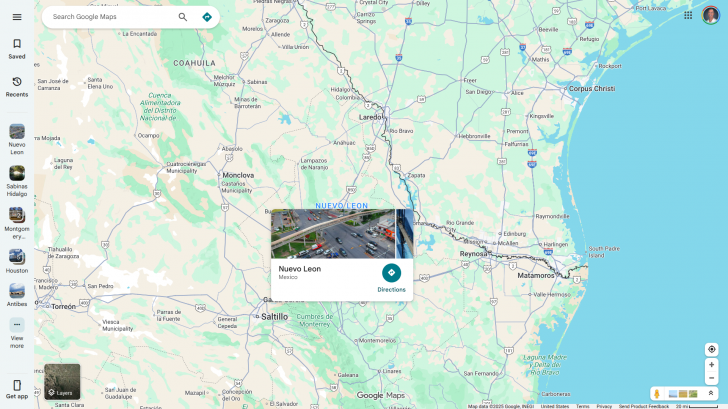Open Saved places in the sidebar

(17, 48)
